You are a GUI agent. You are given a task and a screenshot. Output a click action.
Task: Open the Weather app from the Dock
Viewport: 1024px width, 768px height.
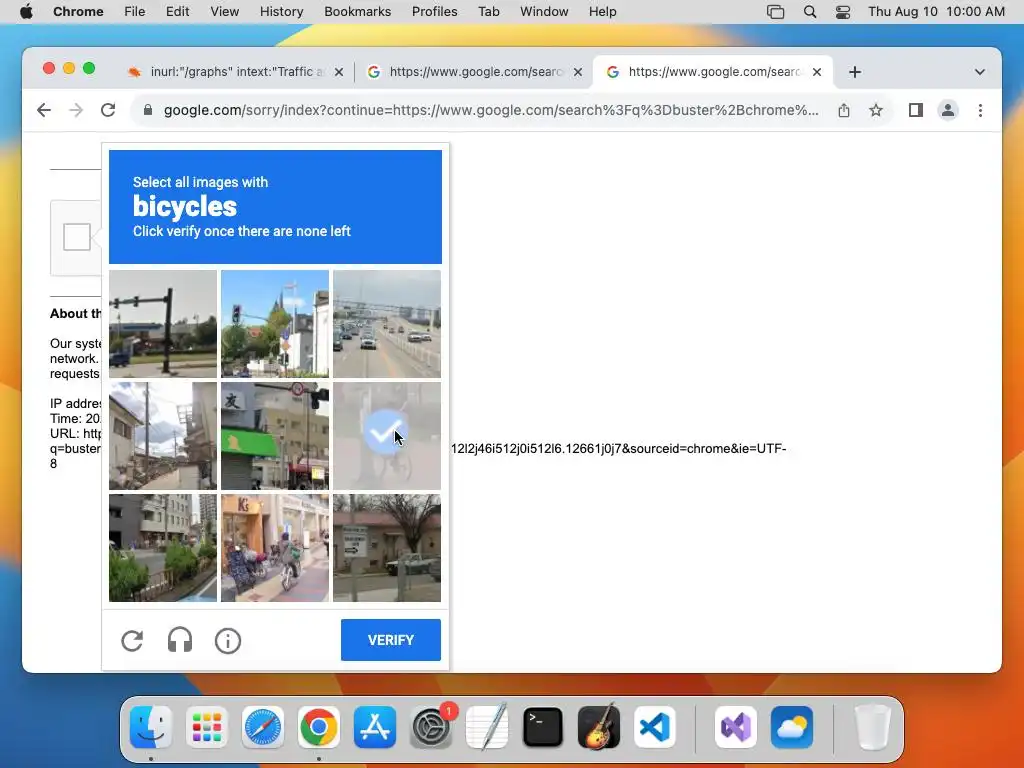click(792, 727)
